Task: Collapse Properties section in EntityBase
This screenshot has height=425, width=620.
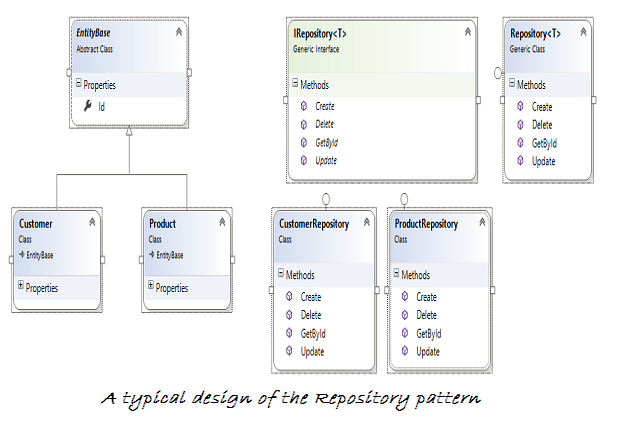Action: point(78,83)
